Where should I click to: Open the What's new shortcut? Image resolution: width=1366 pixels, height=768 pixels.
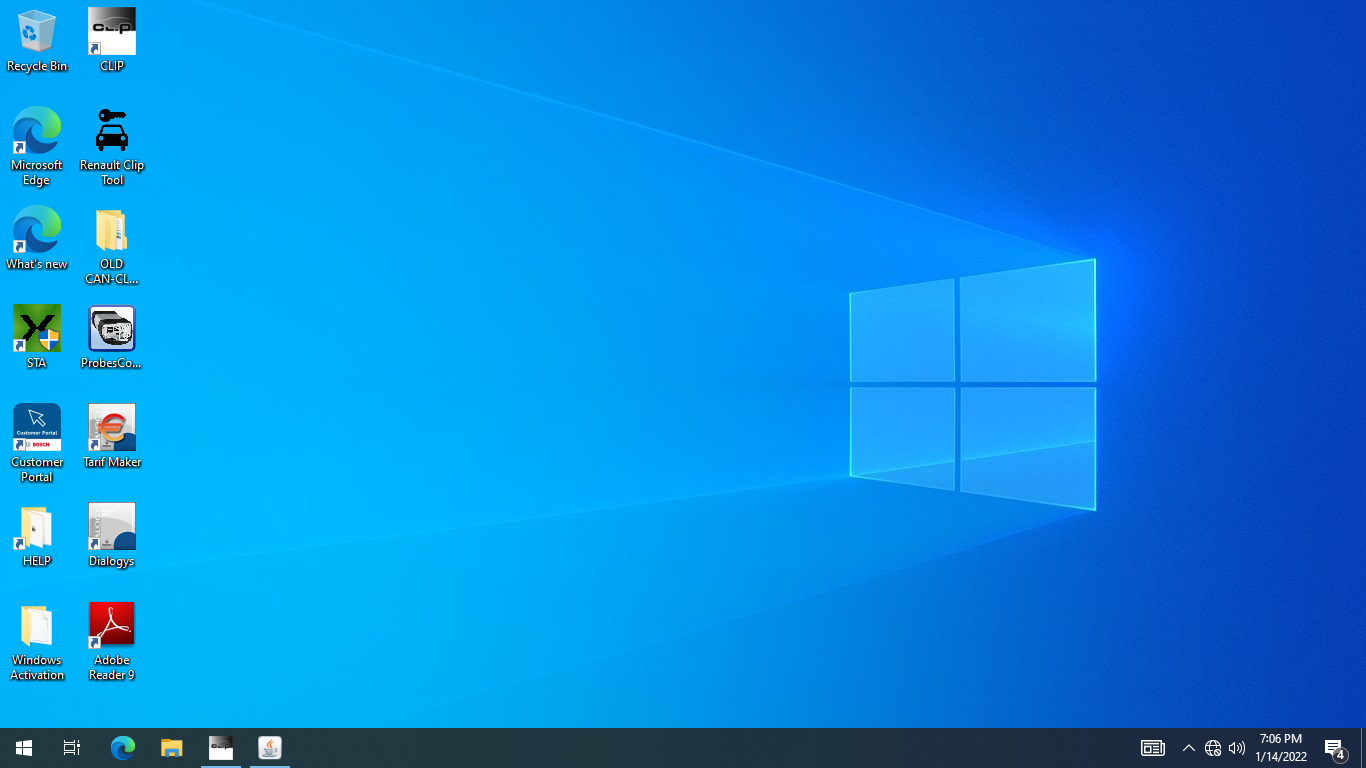click(37, 229)
